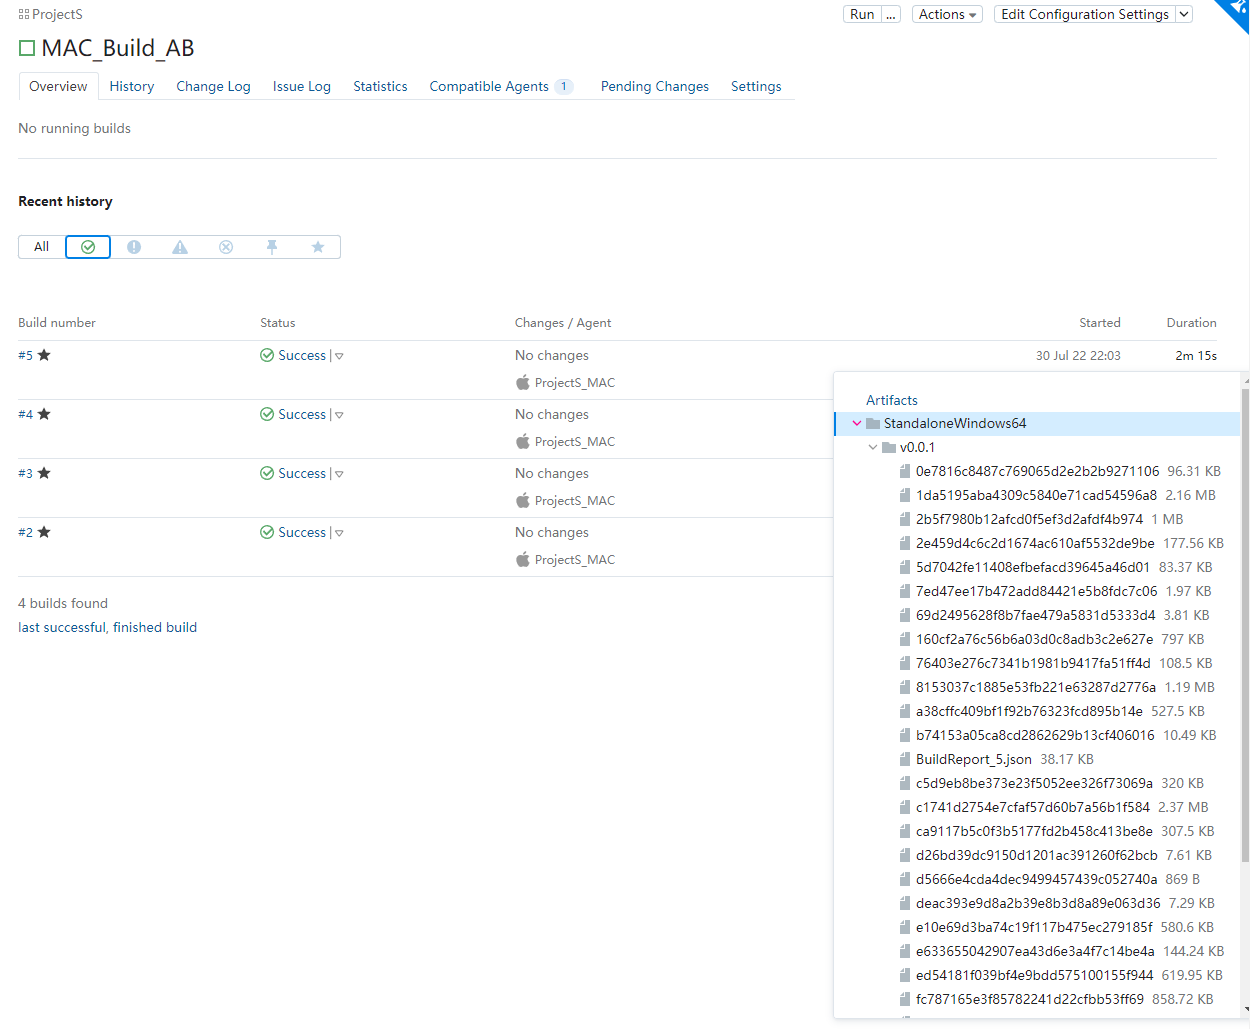This screenshot has width=1250, height=1029.
Task: Click Apple agent icon in build #5 row
Action: [522, 382]
